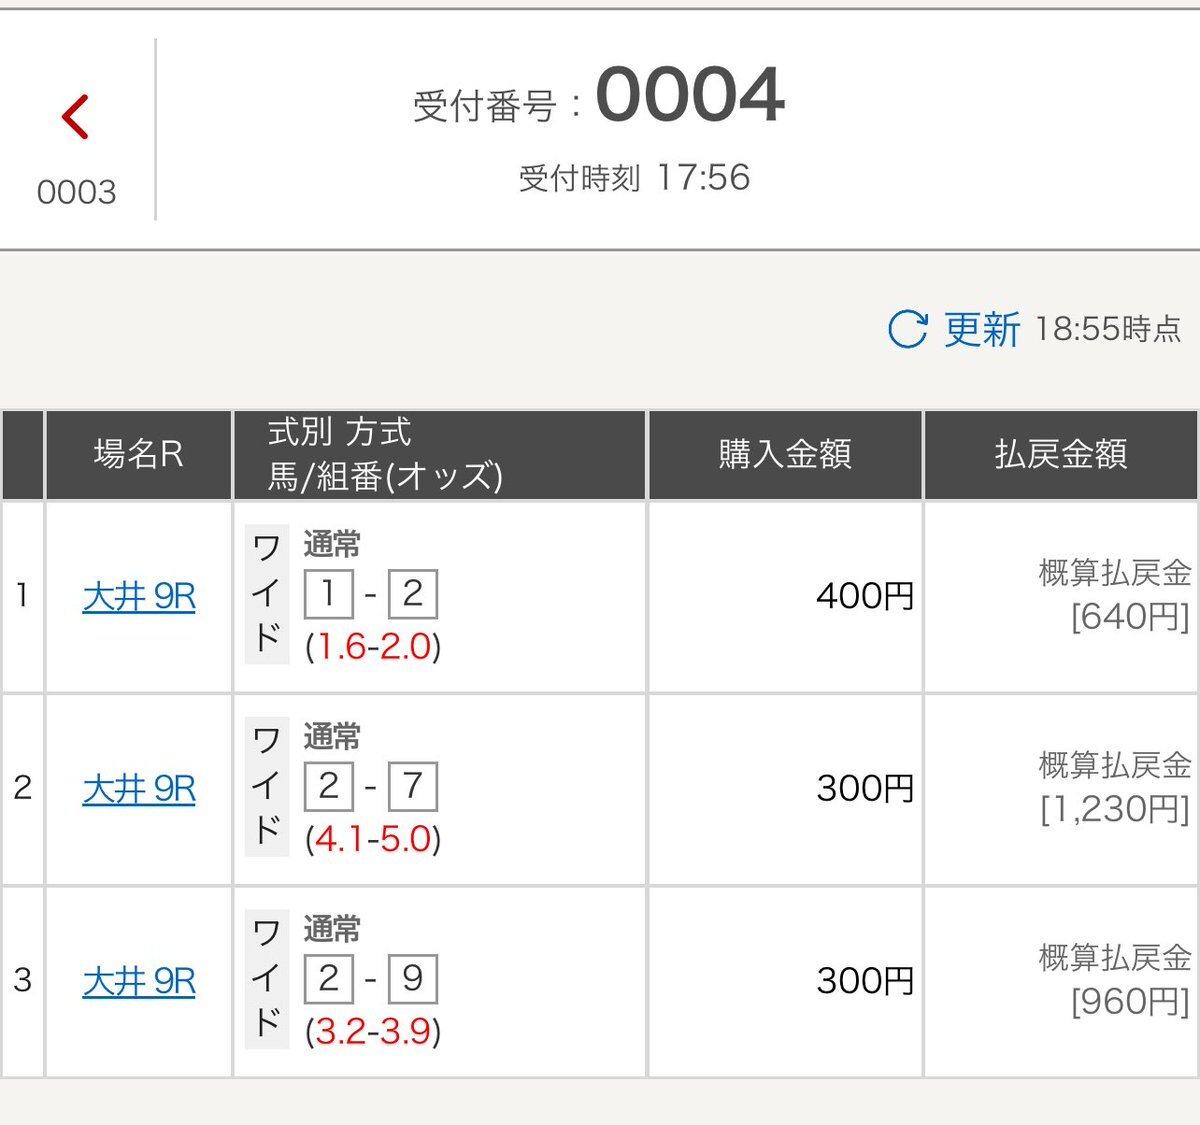Image resolution: width=1200 pixels, height=1125 pixels.
Task: Click the ワイド bet type label in row 1
Action: click(267, 594)
